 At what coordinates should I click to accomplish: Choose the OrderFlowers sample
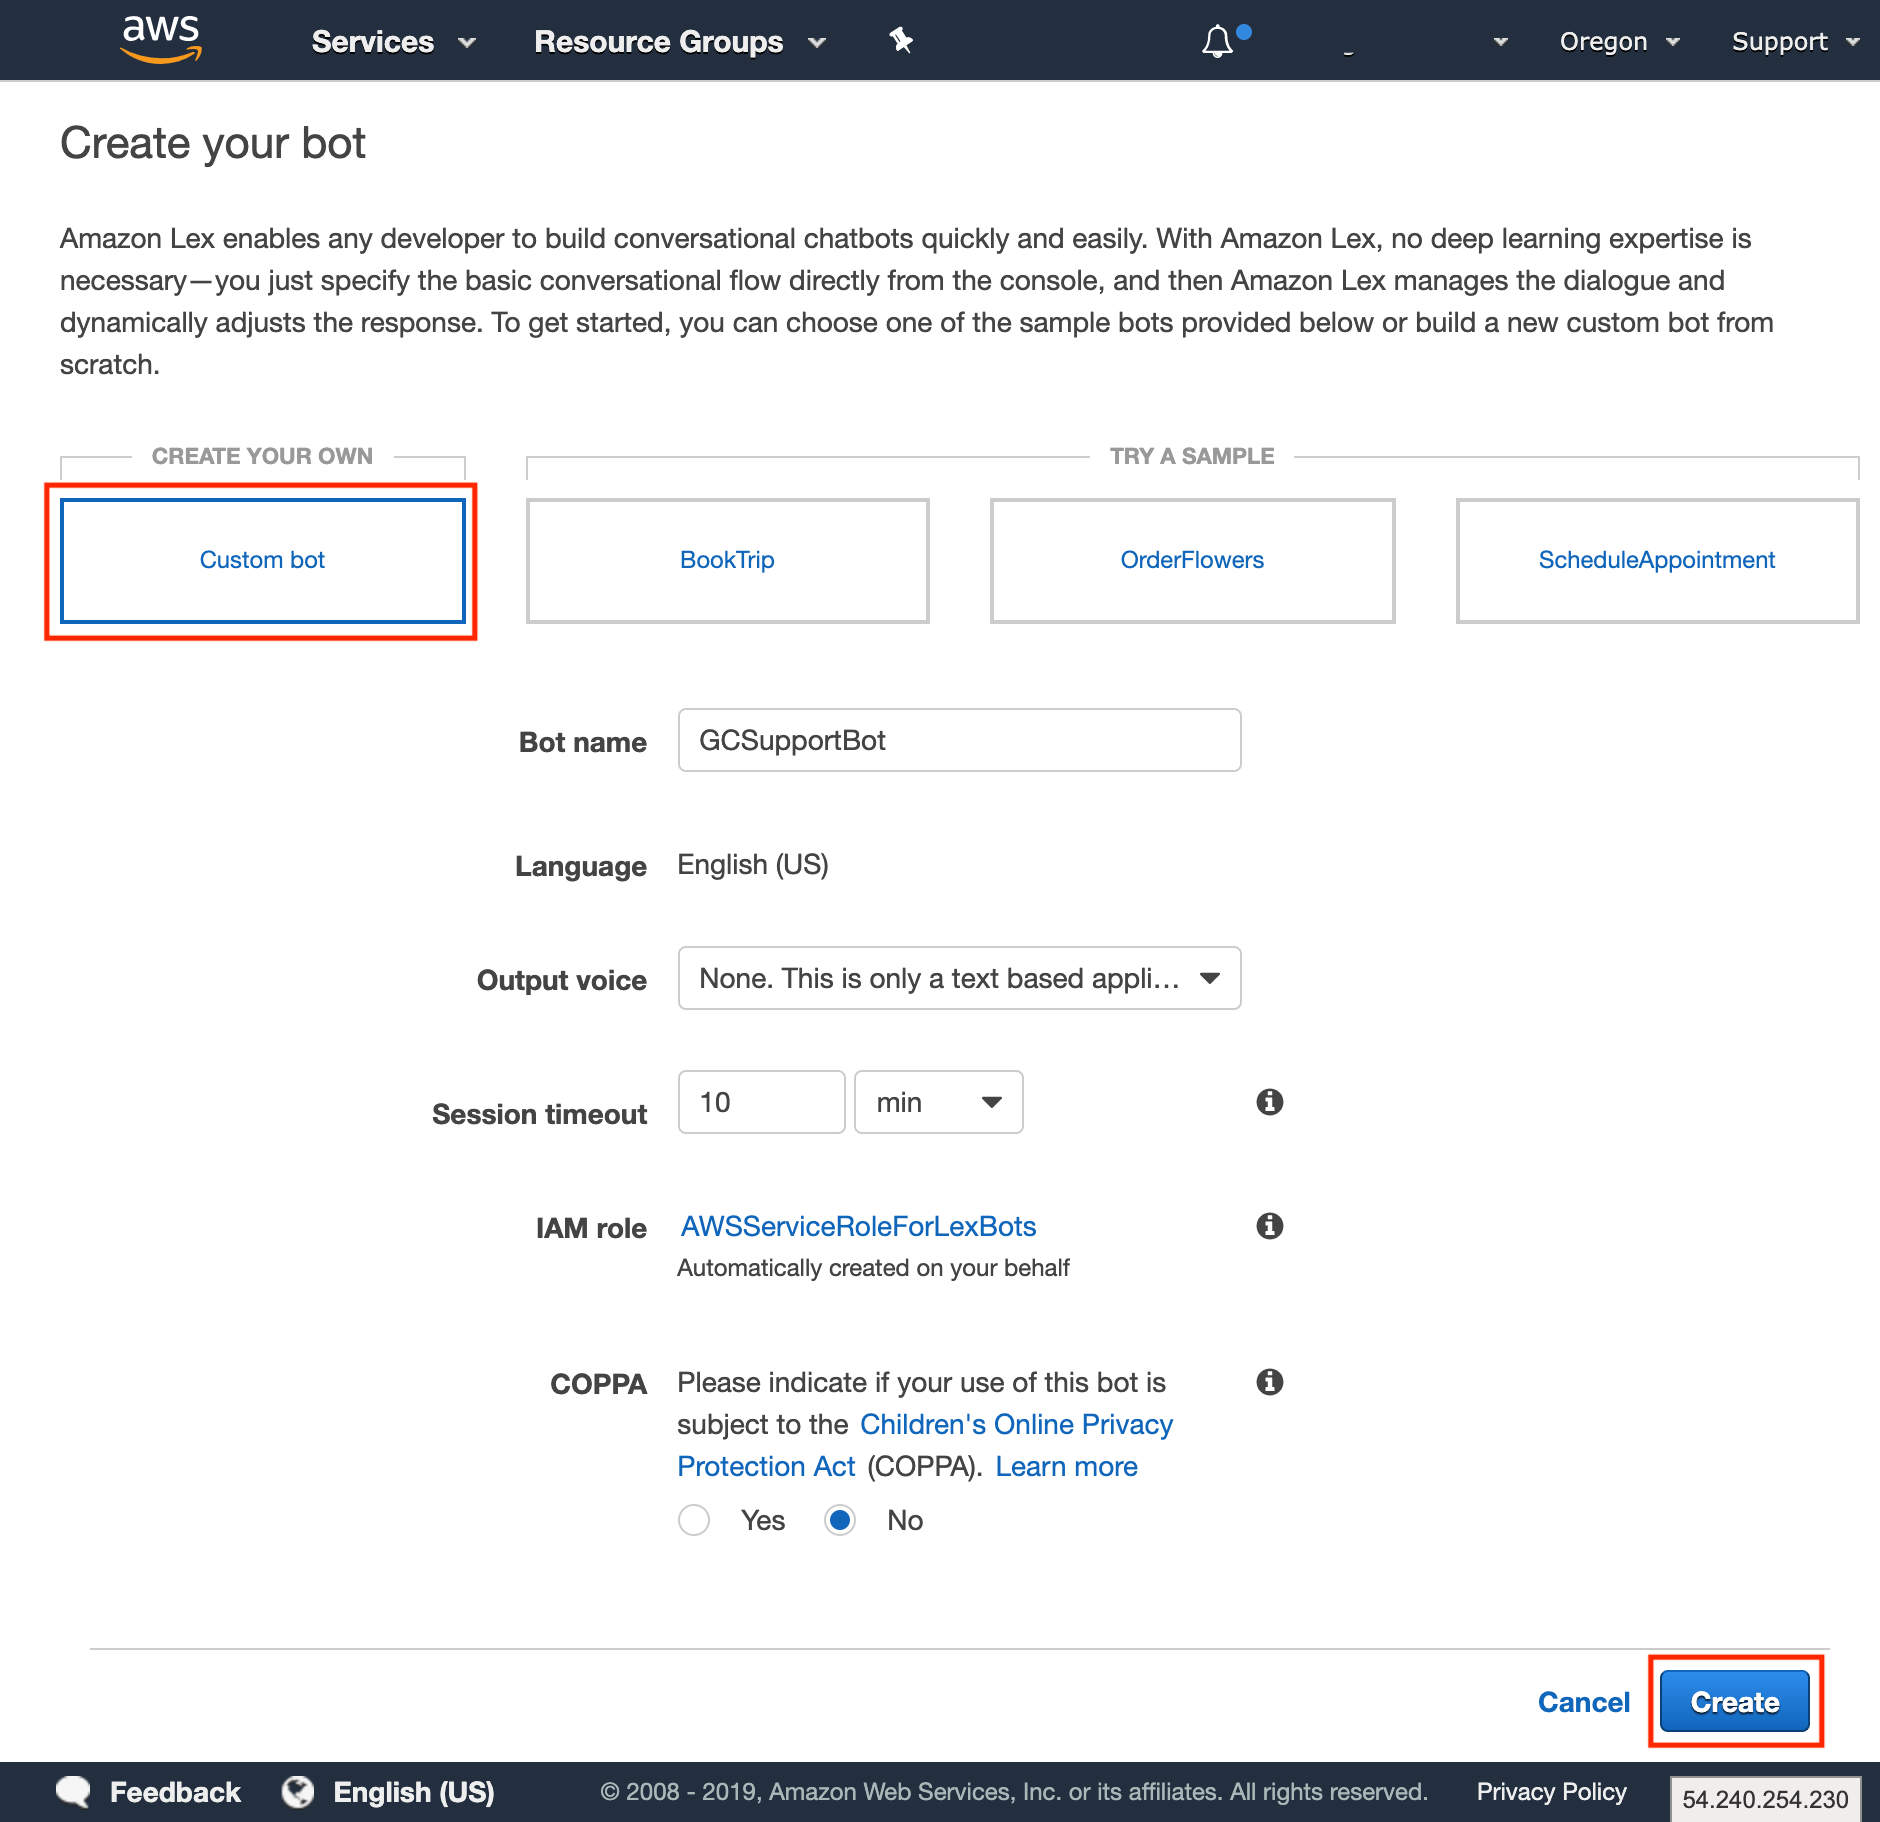pyautogui.click(x=1193, y=560)
